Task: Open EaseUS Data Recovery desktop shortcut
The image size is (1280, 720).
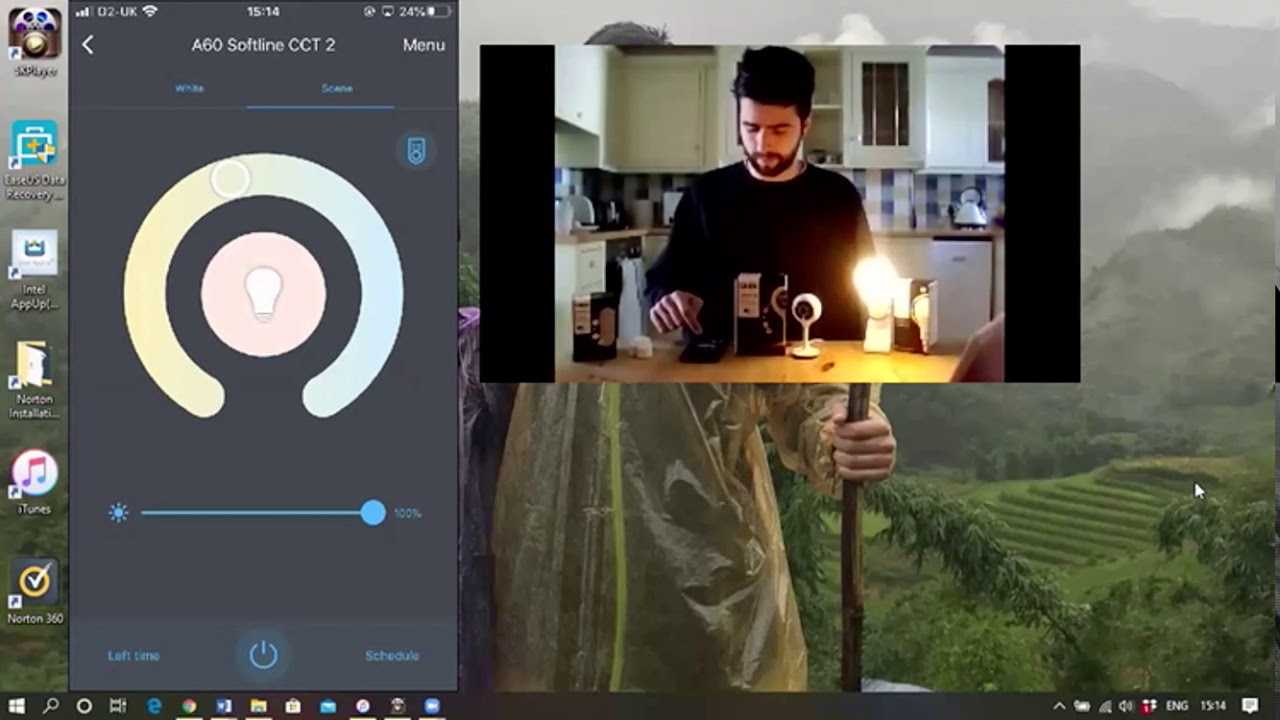Action: [34, 159]
